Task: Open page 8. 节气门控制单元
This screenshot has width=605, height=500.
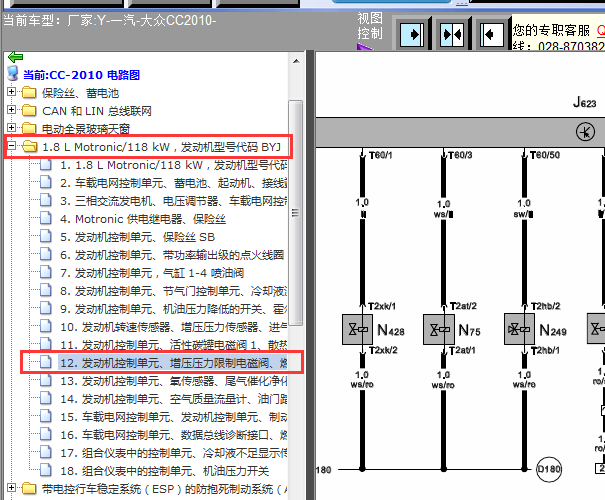Action: (x=174, y=291)
